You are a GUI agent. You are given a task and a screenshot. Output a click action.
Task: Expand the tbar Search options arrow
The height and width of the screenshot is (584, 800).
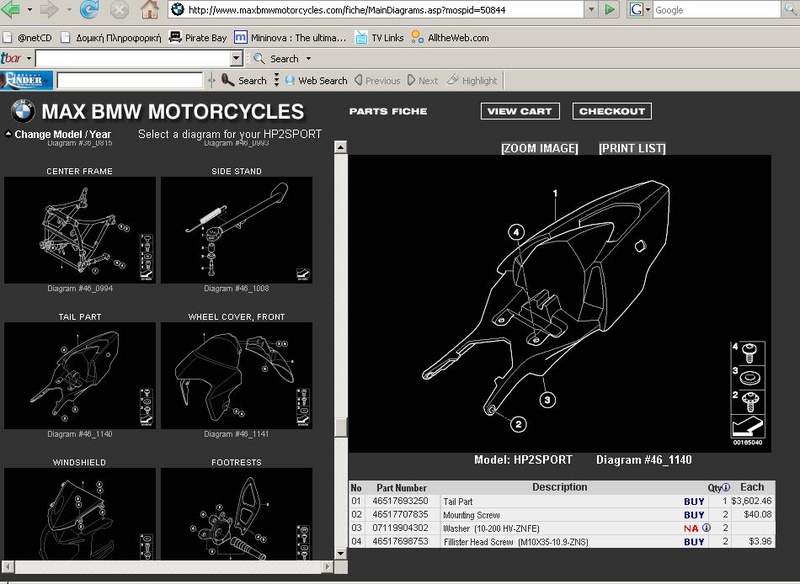pyautogui.click(x=308, y=59)
